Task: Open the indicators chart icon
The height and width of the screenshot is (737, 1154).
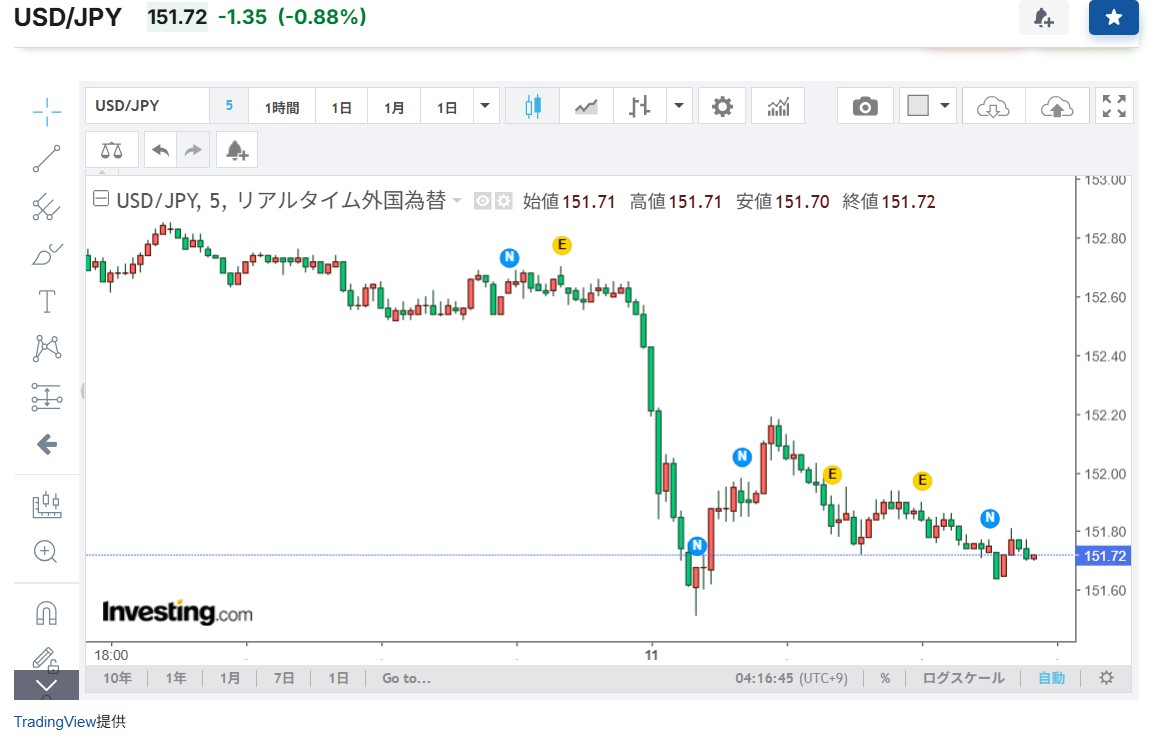Action: click(778, 106)
